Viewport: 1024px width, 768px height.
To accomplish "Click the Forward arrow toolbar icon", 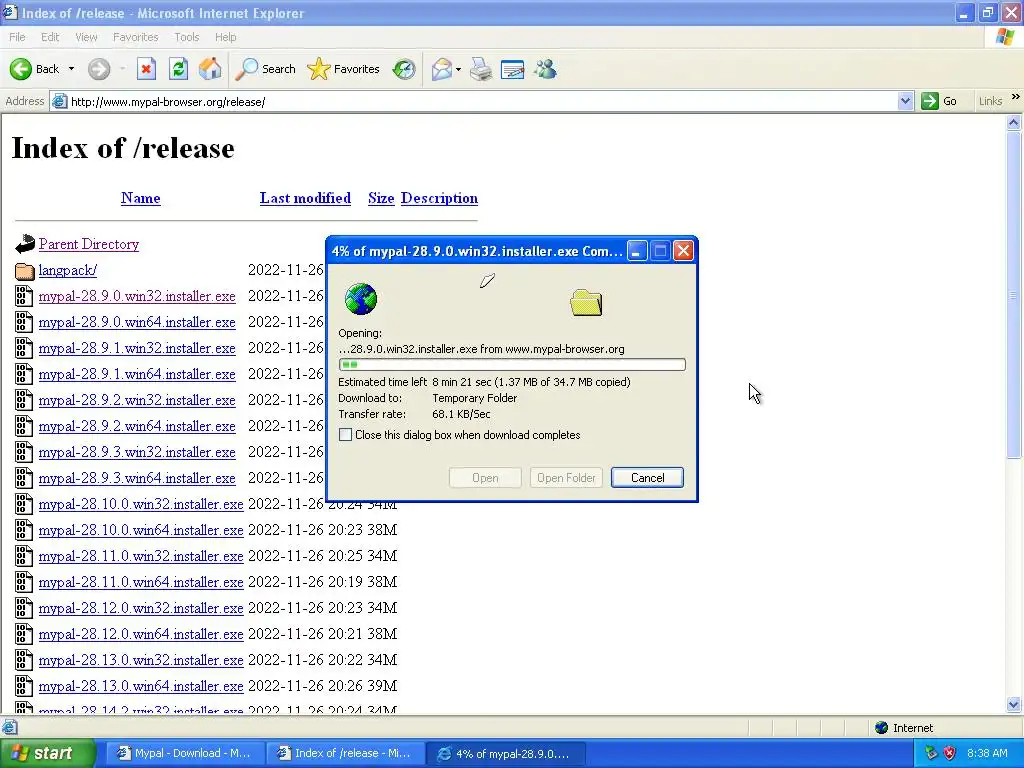I will (99, 69).
